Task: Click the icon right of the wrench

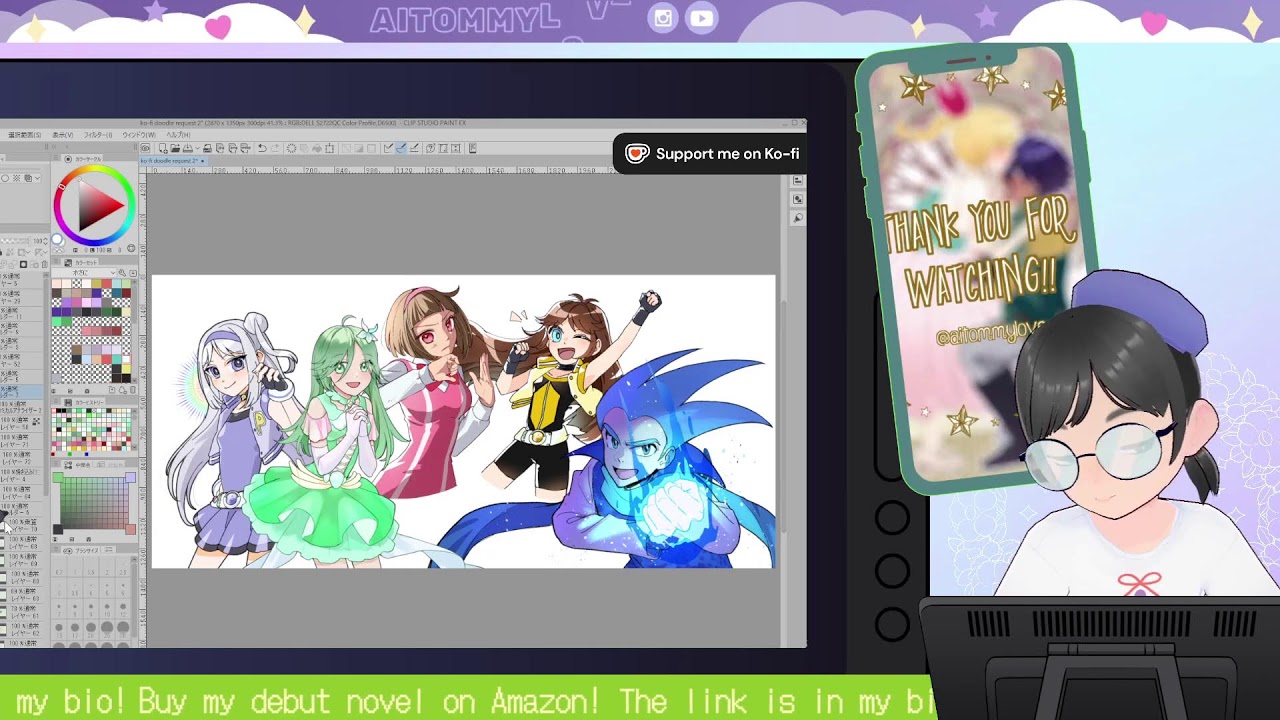Action: (x=133, y=272)
